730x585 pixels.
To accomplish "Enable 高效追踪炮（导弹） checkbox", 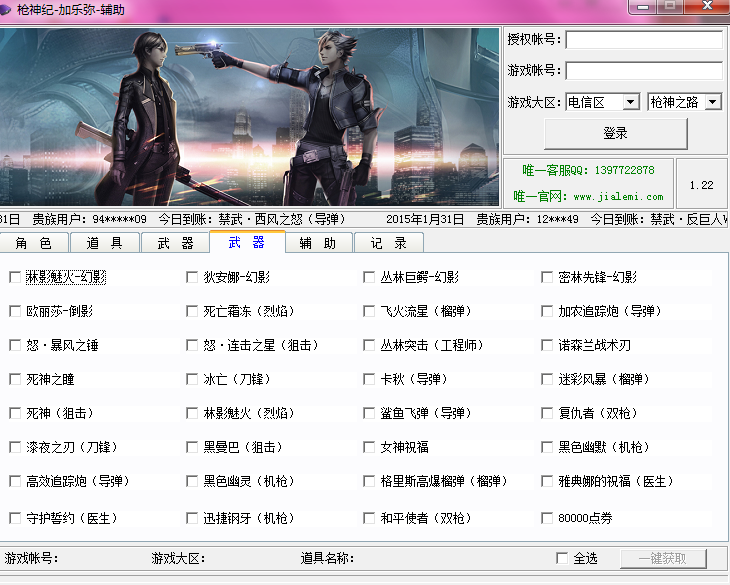I will (15, 481).
